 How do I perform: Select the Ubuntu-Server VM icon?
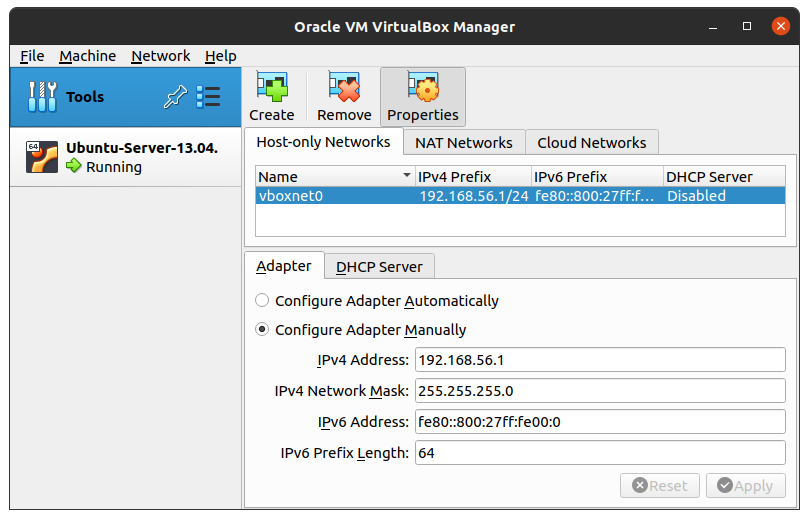pos(41,157)
